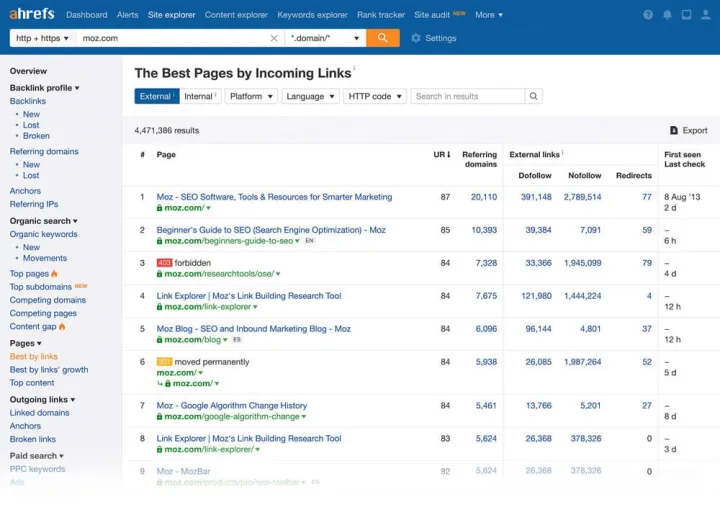Open the Rank tracker tab

click(381, 15)
